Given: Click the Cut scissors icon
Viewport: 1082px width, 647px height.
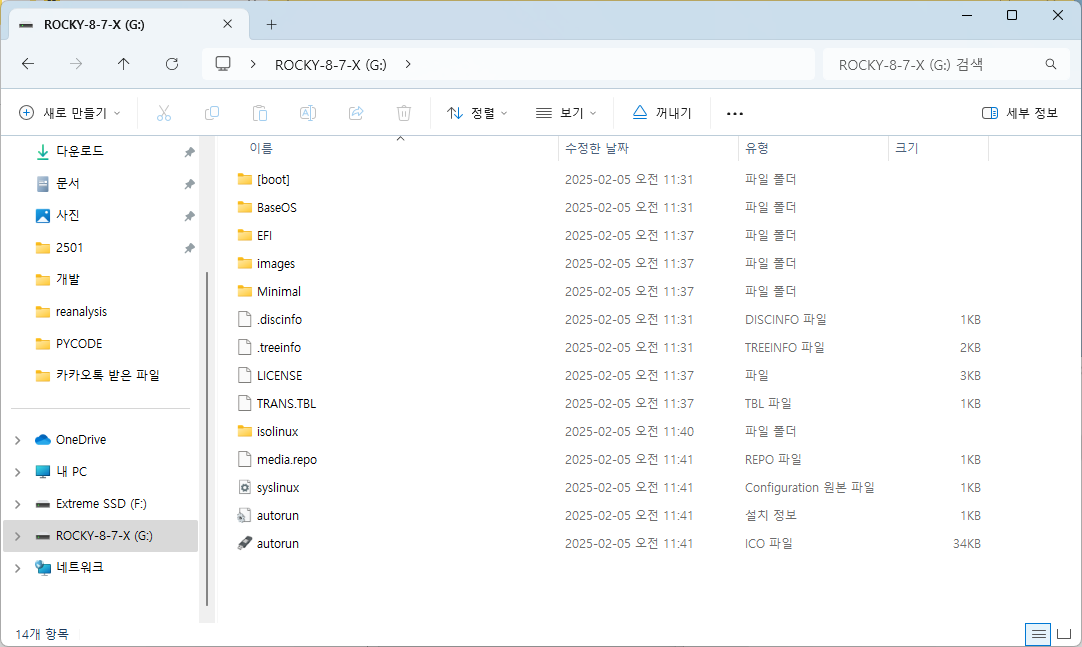Looking at the screenshot, I should (x=164, y=113).
